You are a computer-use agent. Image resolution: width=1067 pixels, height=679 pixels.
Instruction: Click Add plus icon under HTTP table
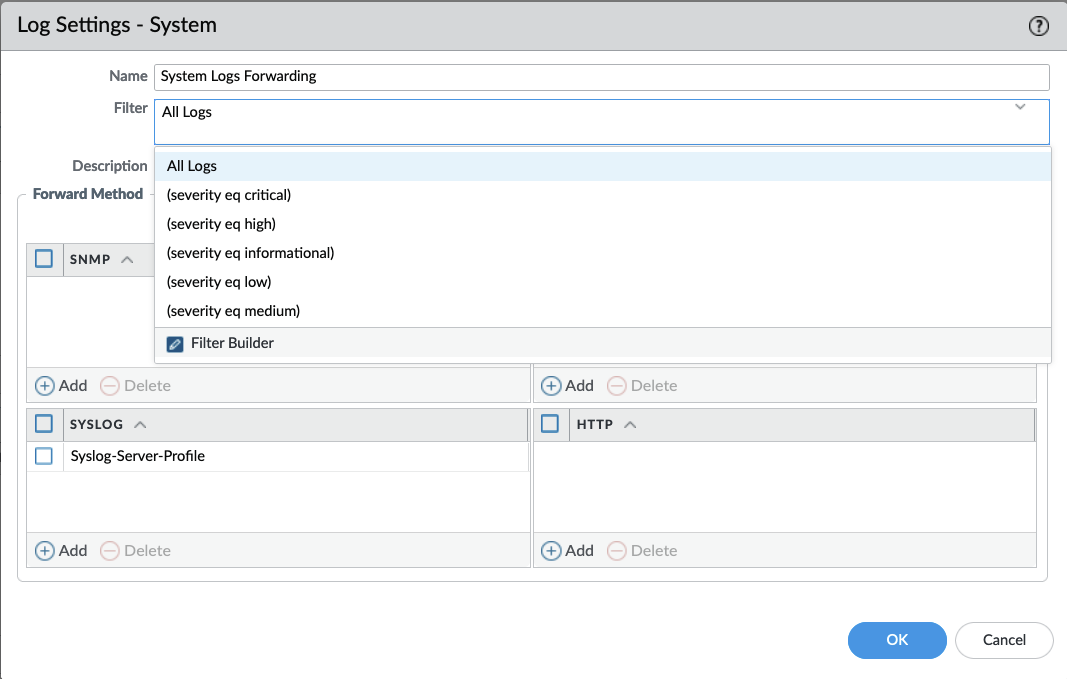[551, 551]
